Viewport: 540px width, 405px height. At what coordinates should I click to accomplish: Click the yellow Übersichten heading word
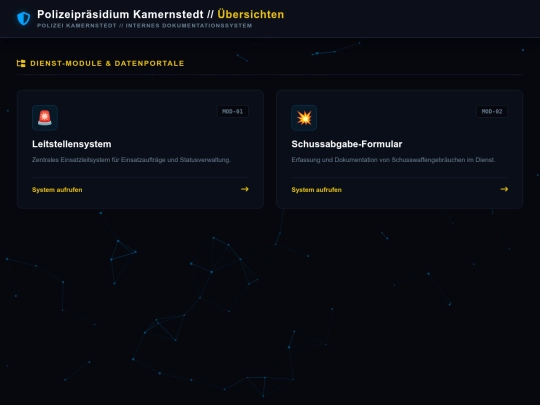pos(251,14)
